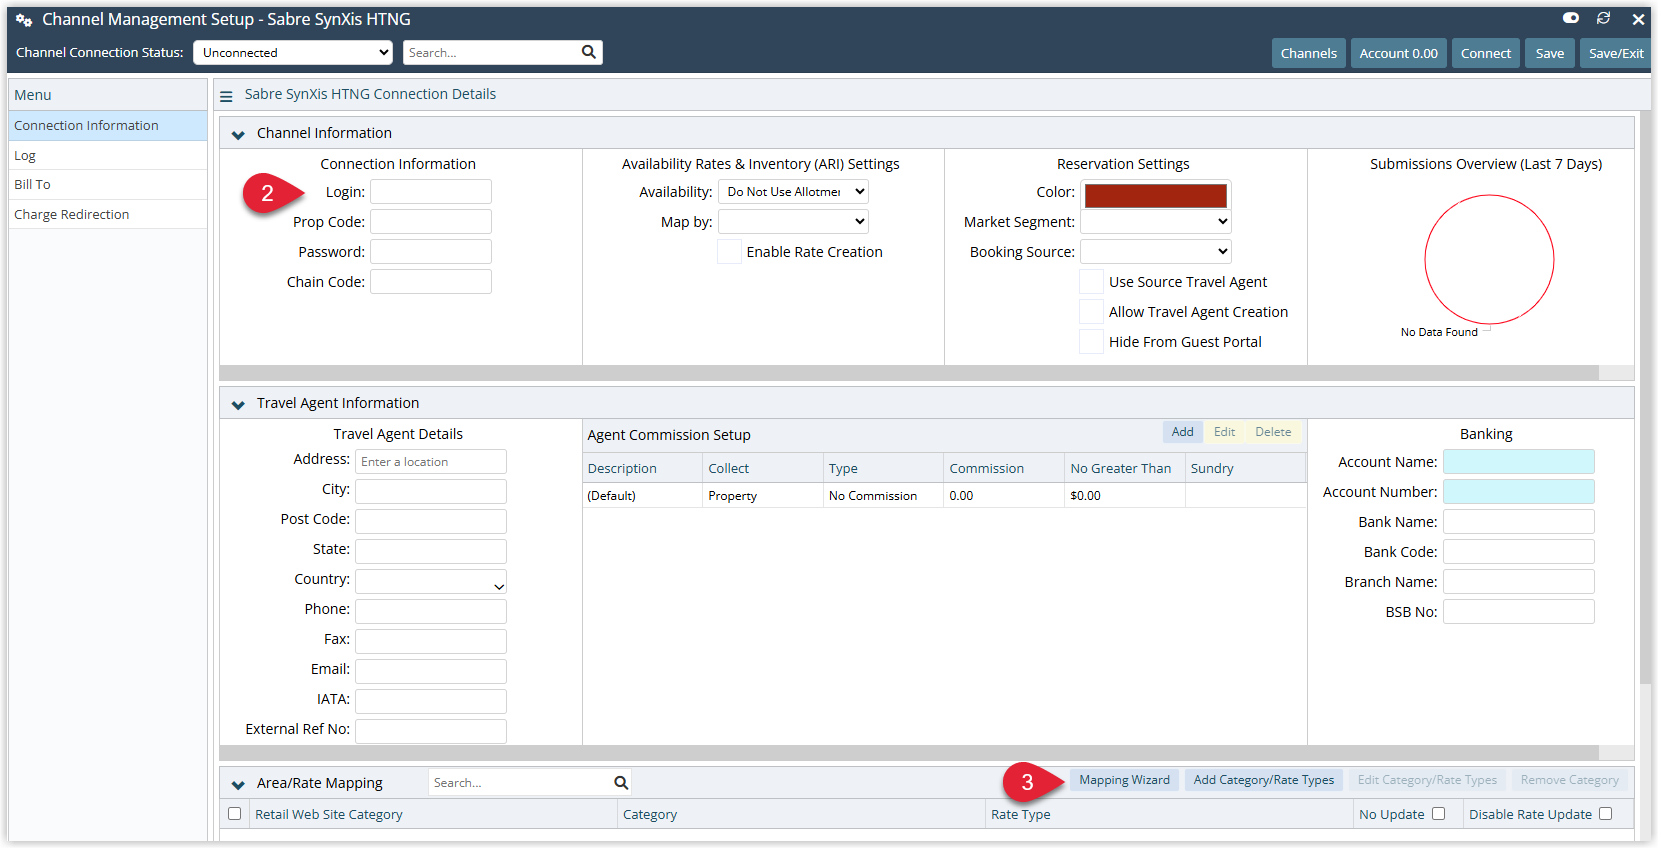Click the Save button
The image size is (1659, 849).
point(1550,53)
